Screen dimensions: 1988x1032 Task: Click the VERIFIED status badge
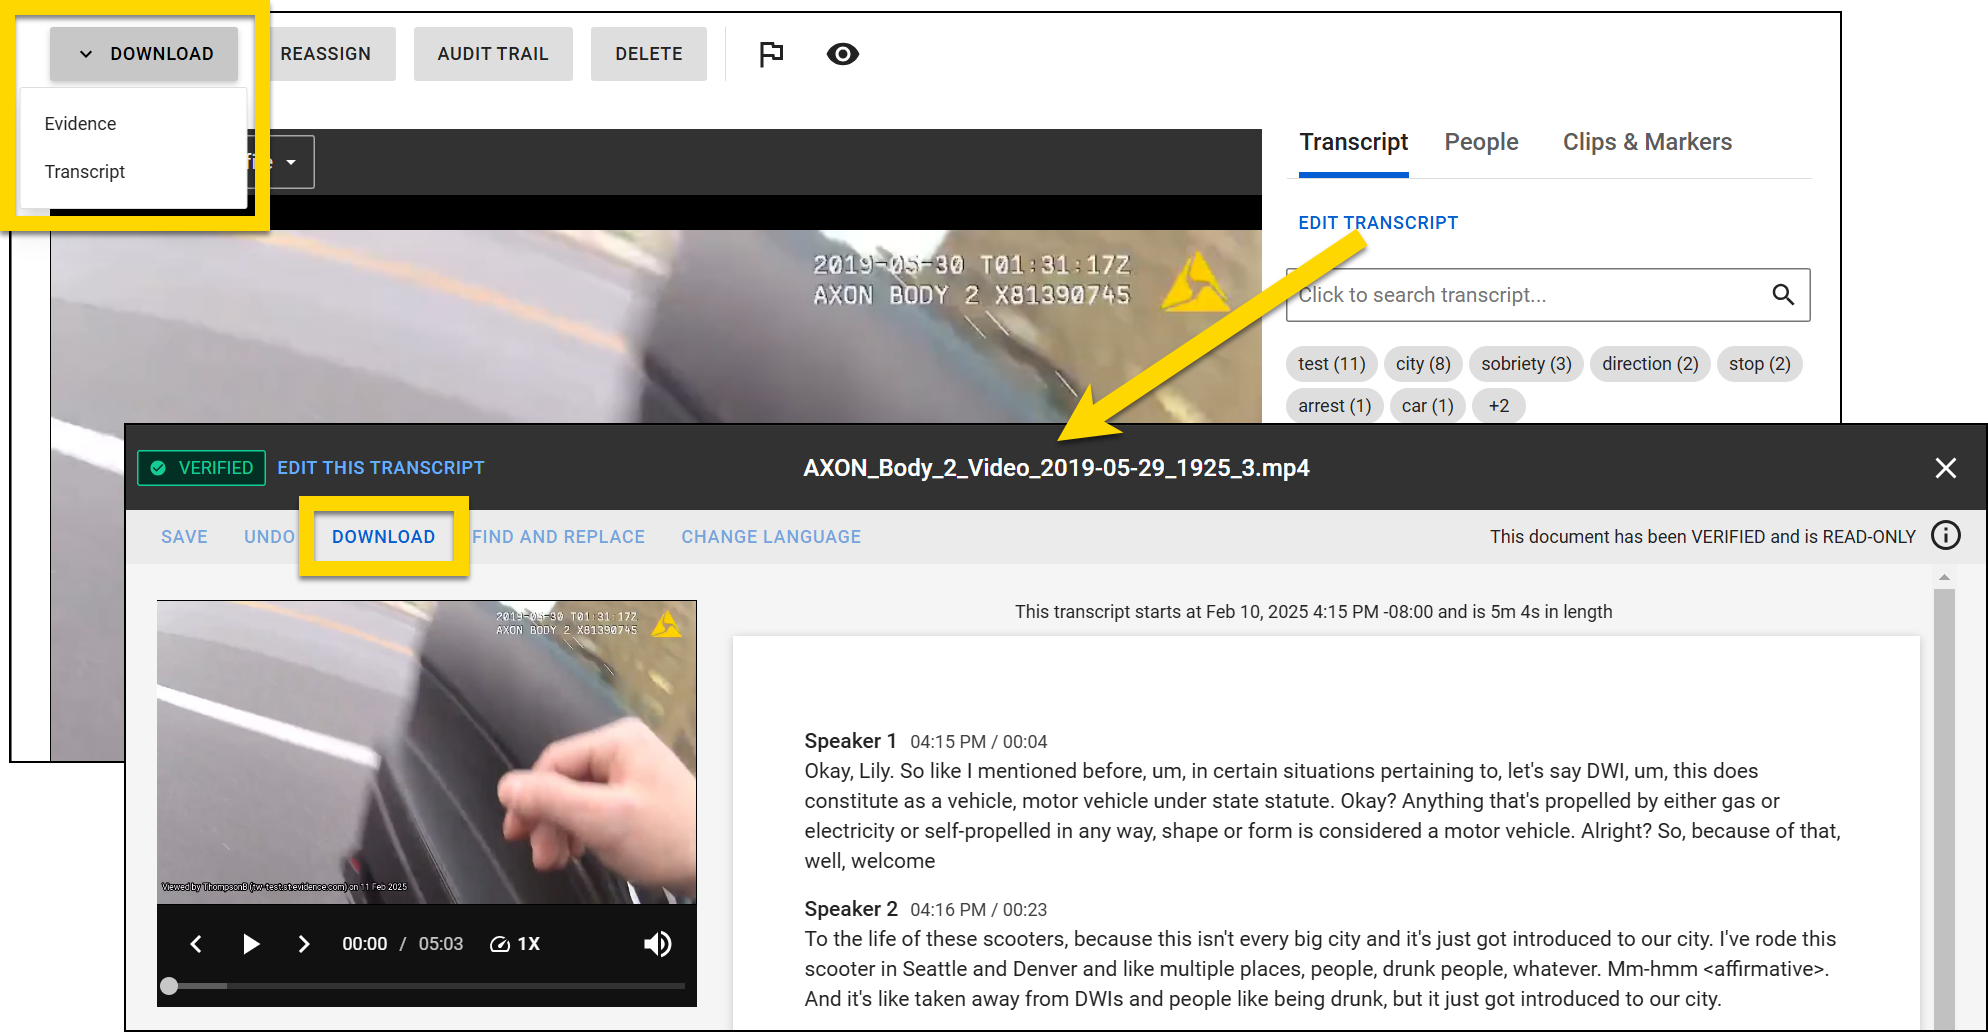pos(200,467)
